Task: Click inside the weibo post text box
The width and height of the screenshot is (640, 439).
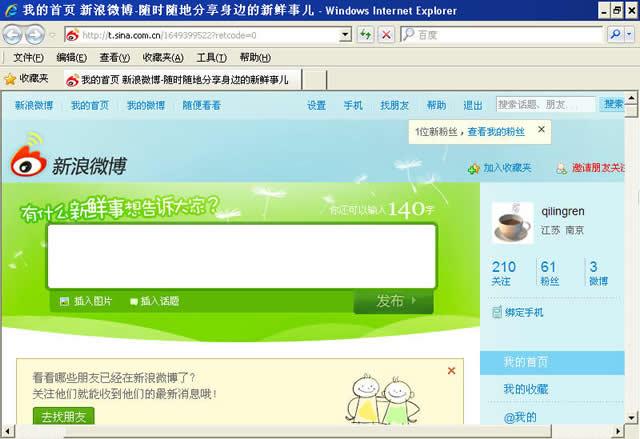Action: click(242, 256)
